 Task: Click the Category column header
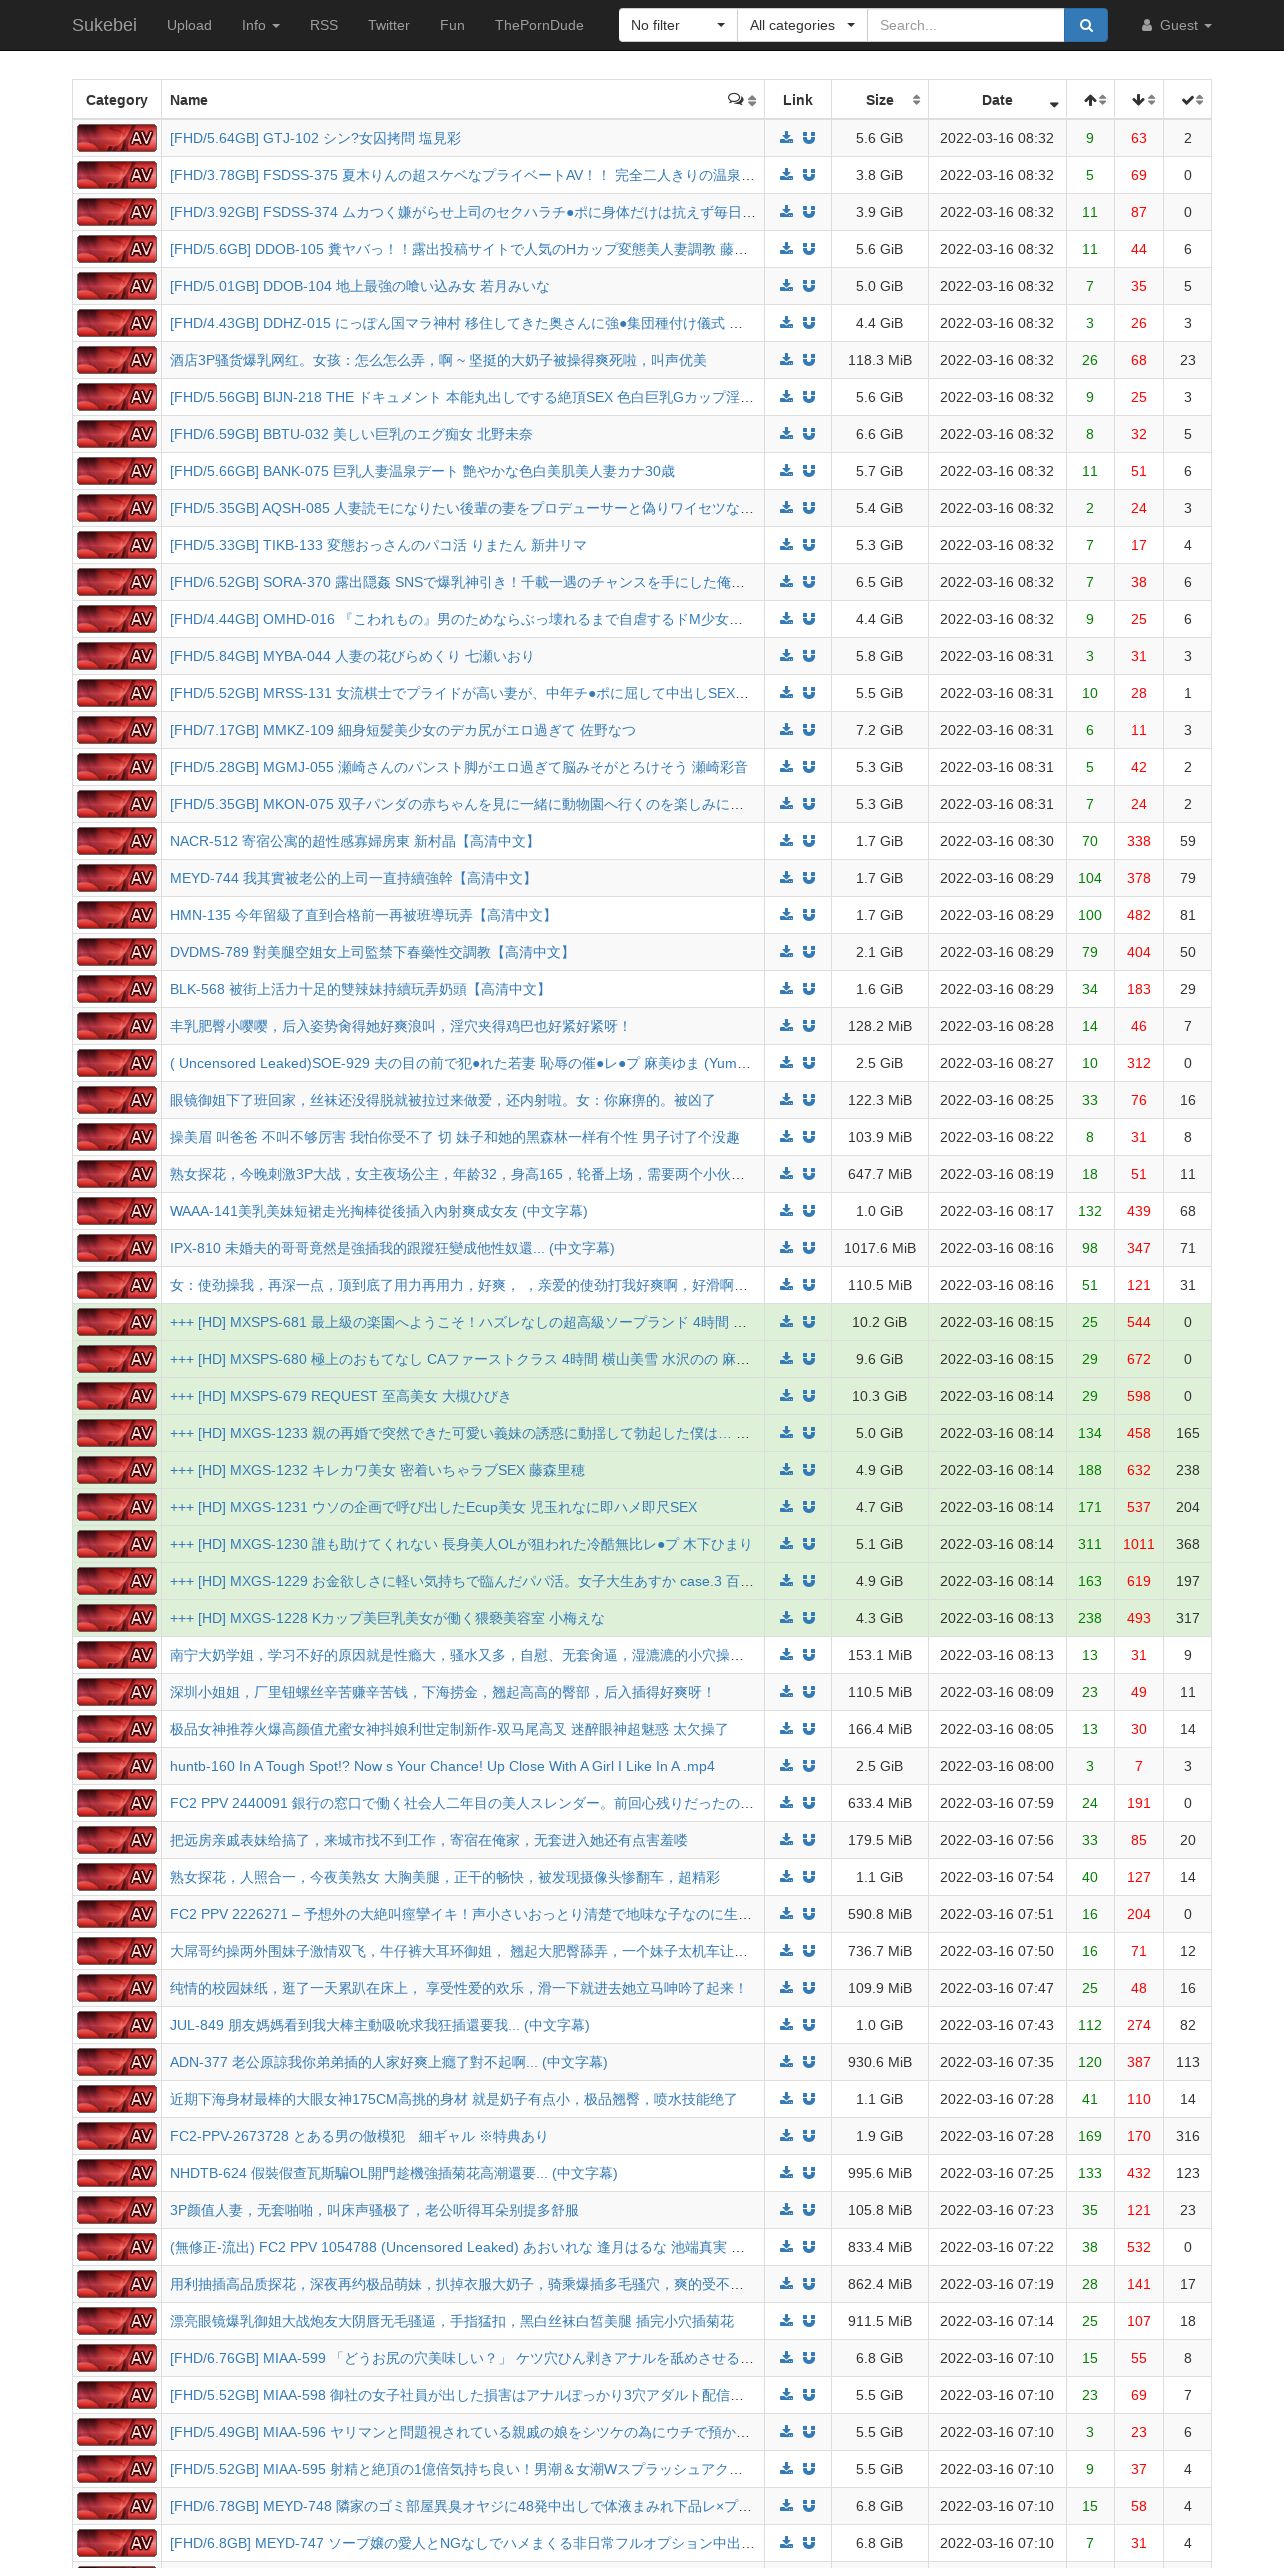click(x=117, y=100)
